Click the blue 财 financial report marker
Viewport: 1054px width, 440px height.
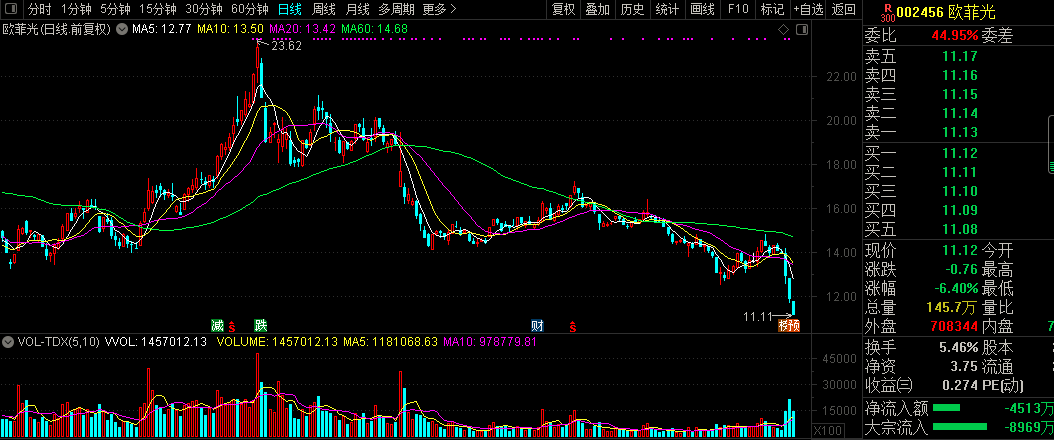click(x=537, y=326)
